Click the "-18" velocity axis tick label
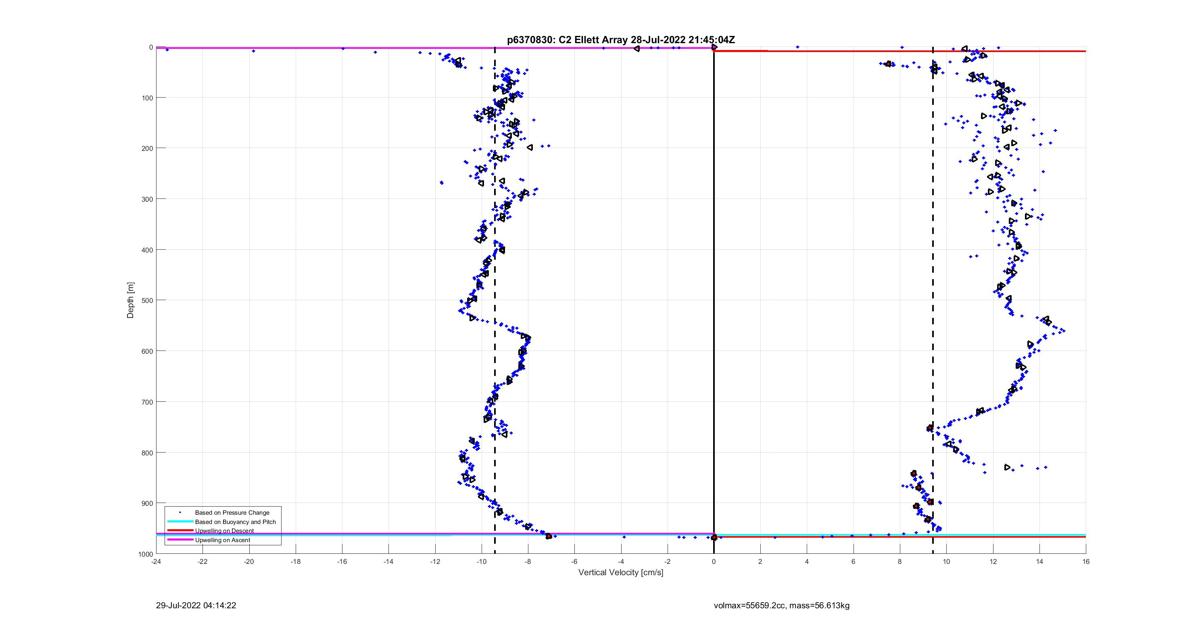The image size is (1200, 622). 296,562
